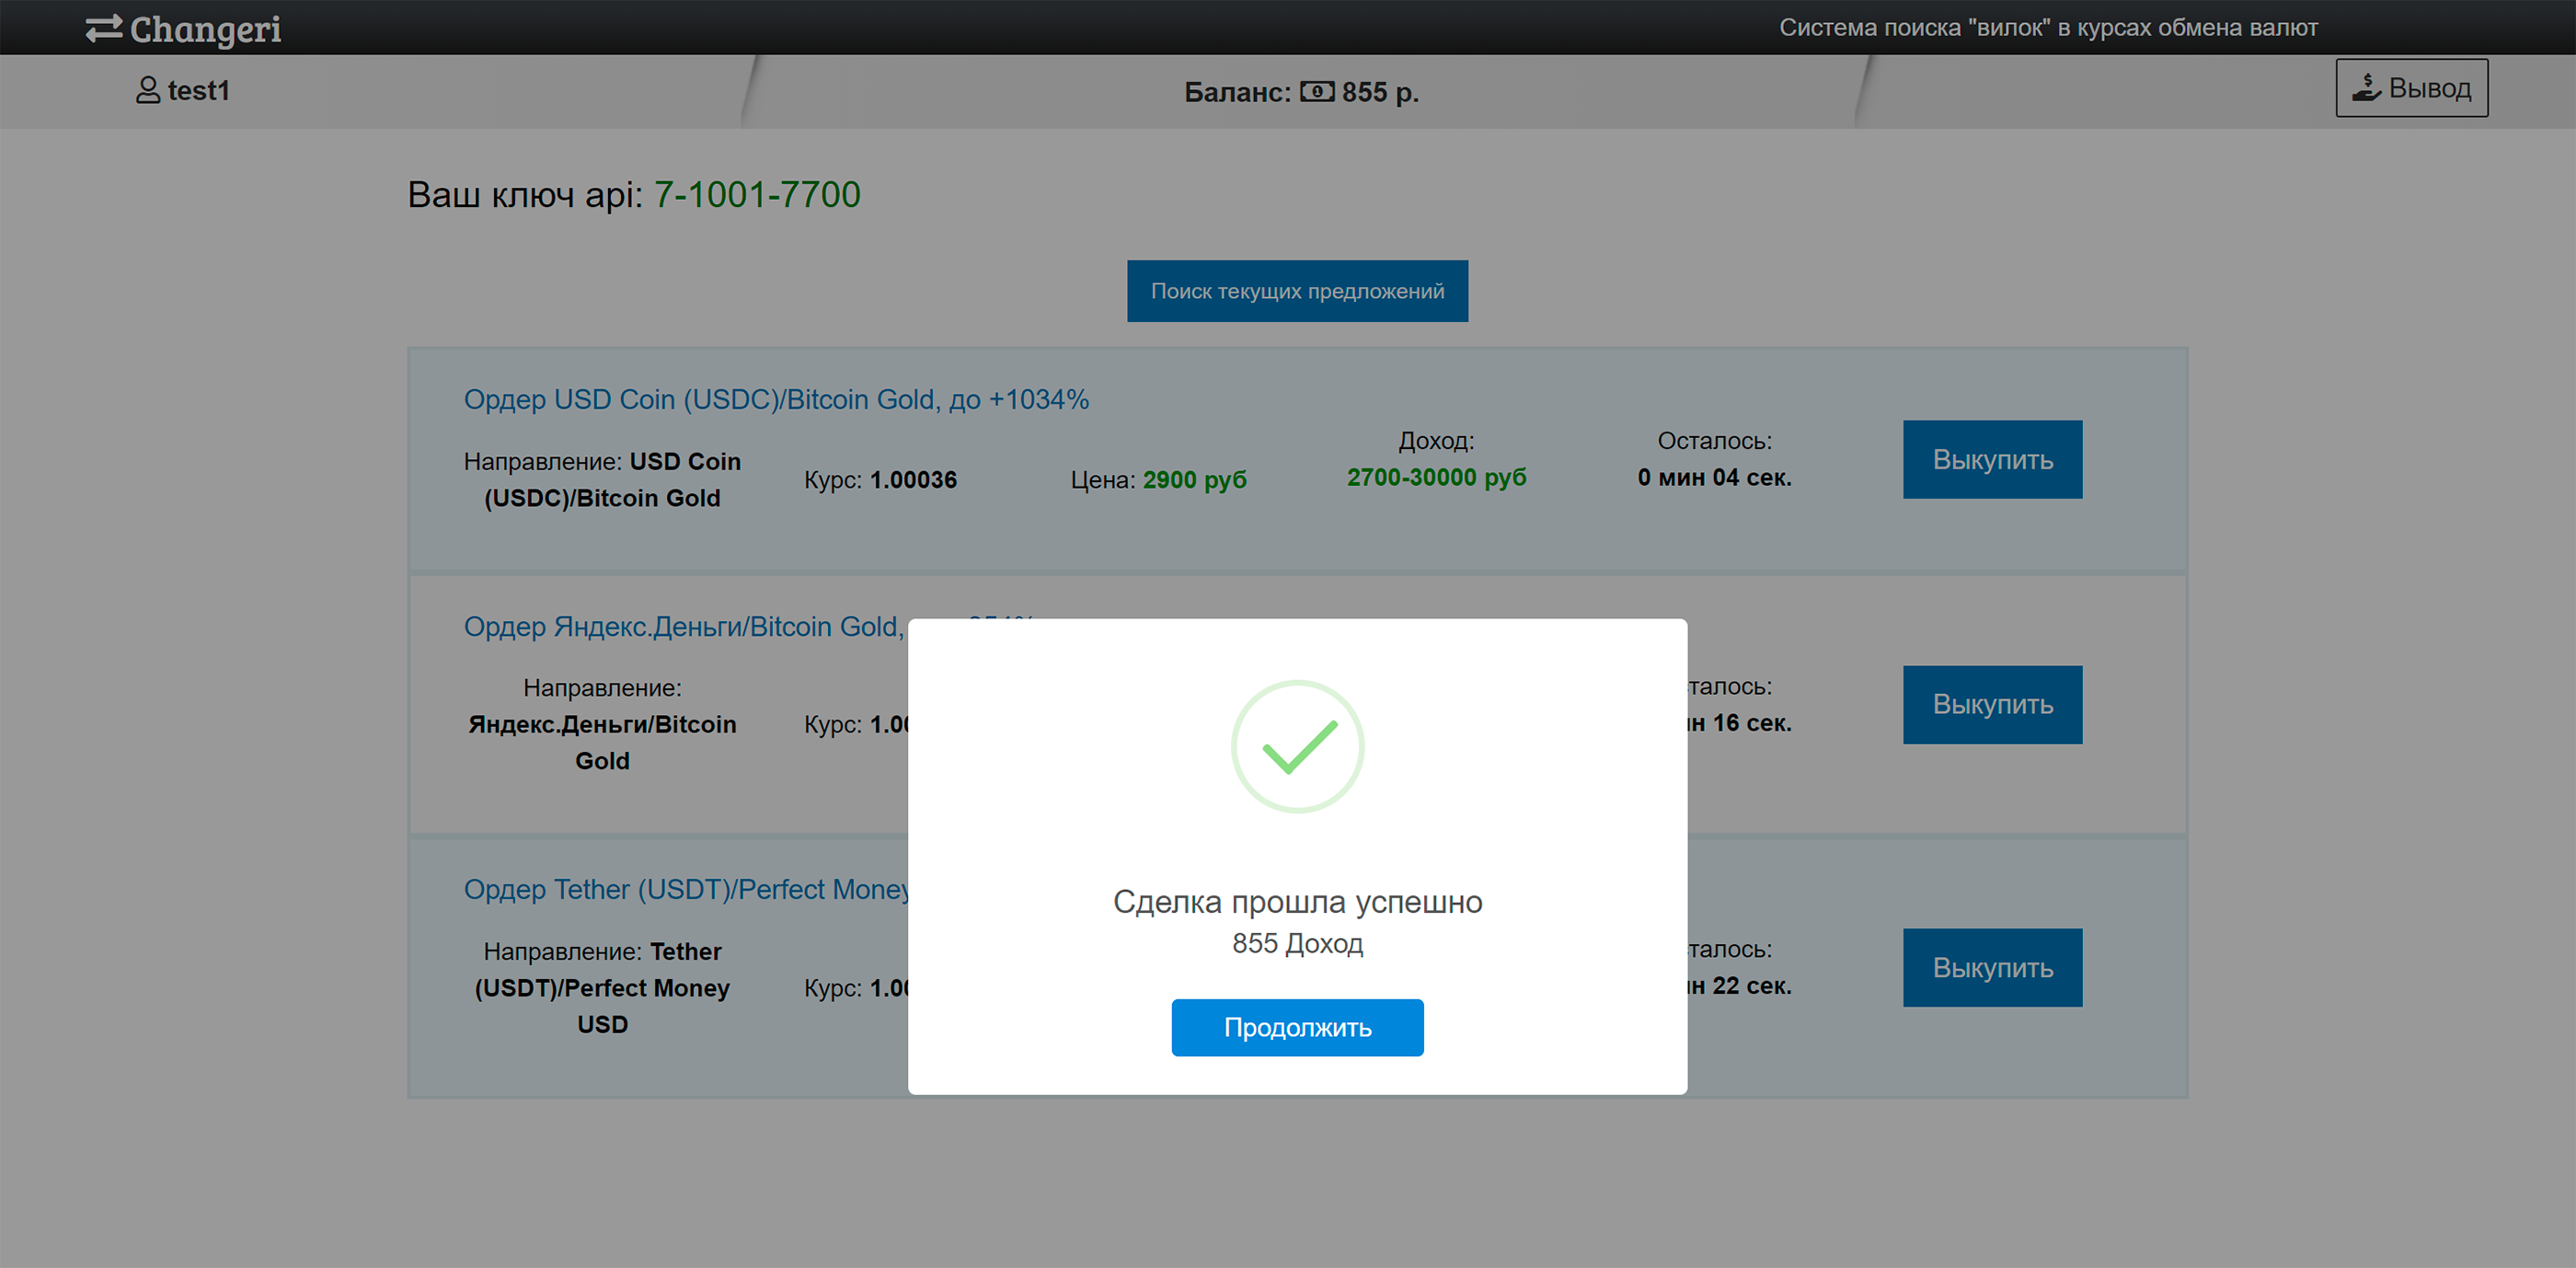Open the Ордер USD Coin (USDC)/Bitcoin Gold heading

pos(776,399)
